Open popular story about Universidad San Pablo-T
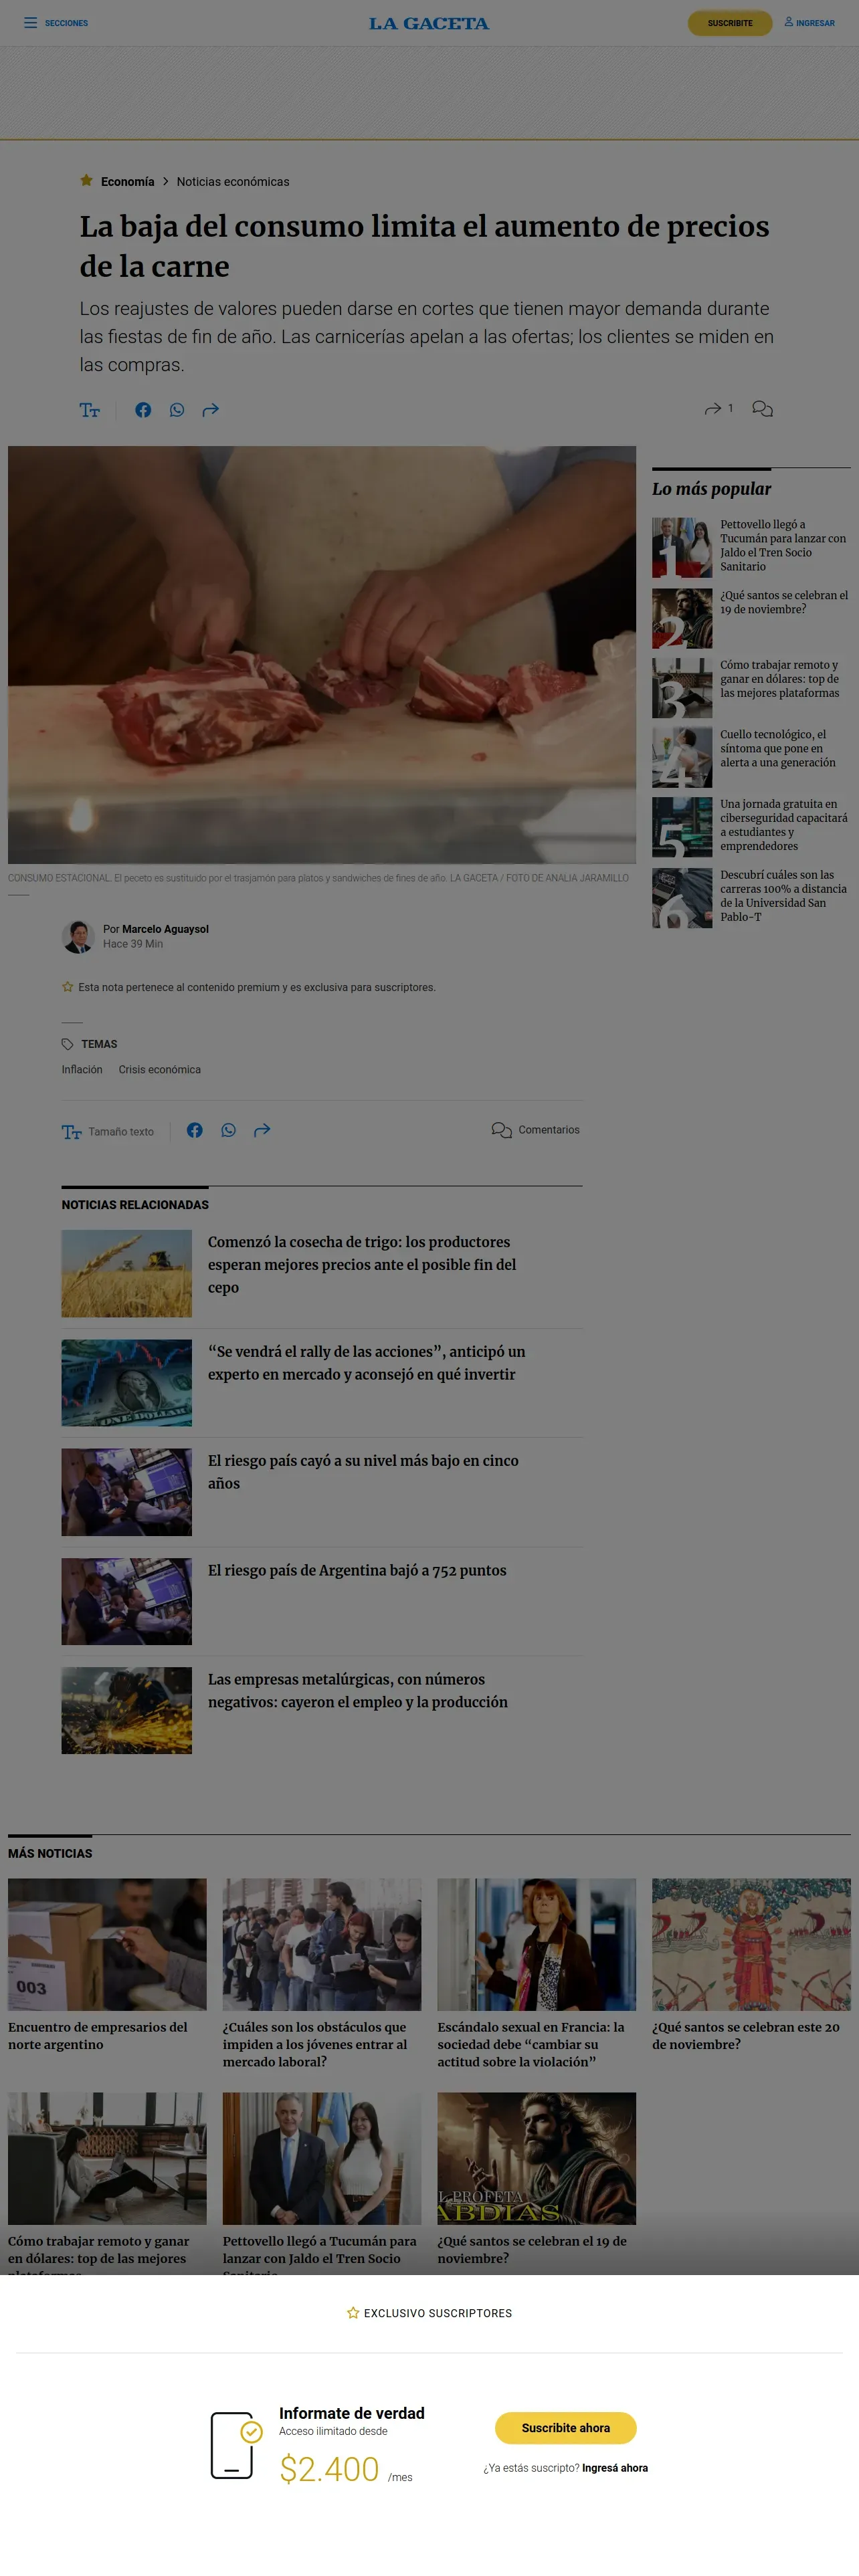Image resolution: width=859 pixels, height=2576 pixels. (783, 895)
